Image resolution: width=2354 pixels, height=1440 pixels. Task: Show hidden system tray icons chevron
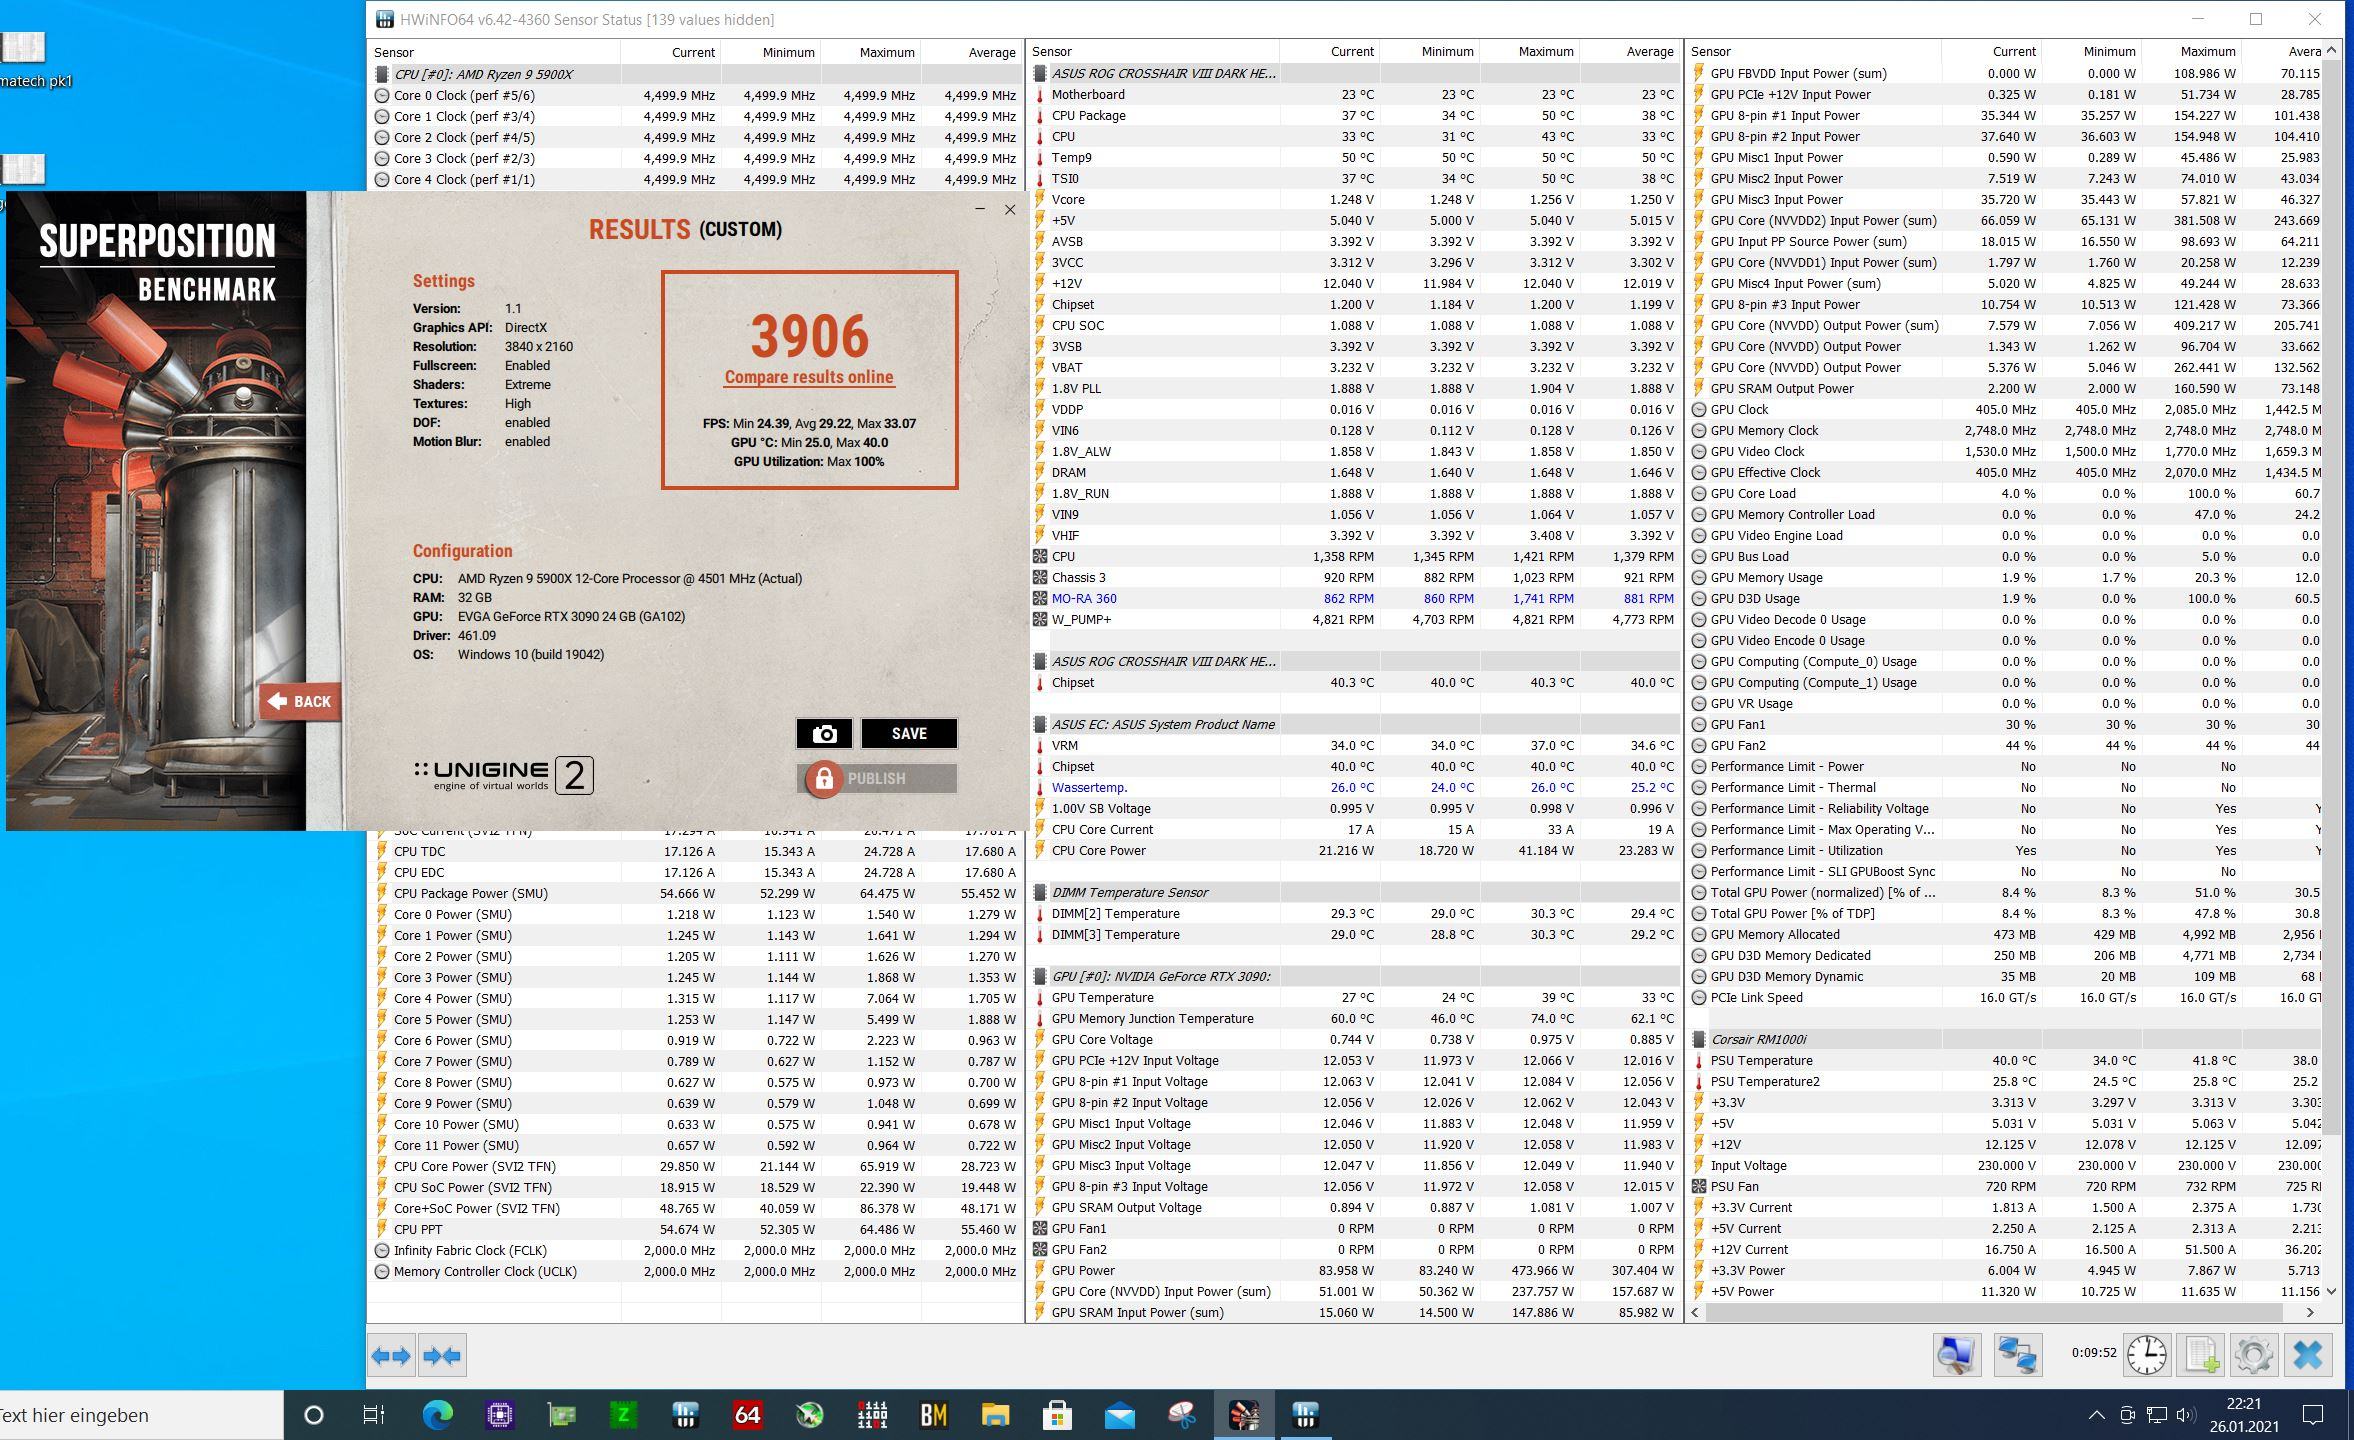[2096, 1415]
